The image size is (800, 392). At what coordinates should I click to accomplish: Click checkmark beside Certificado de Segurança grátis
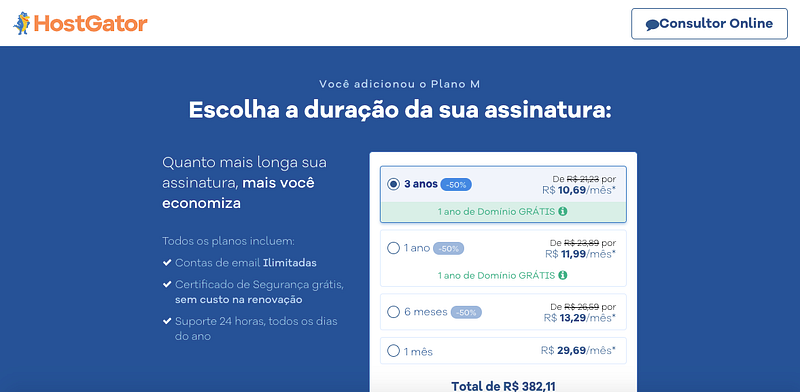(166, 284)
